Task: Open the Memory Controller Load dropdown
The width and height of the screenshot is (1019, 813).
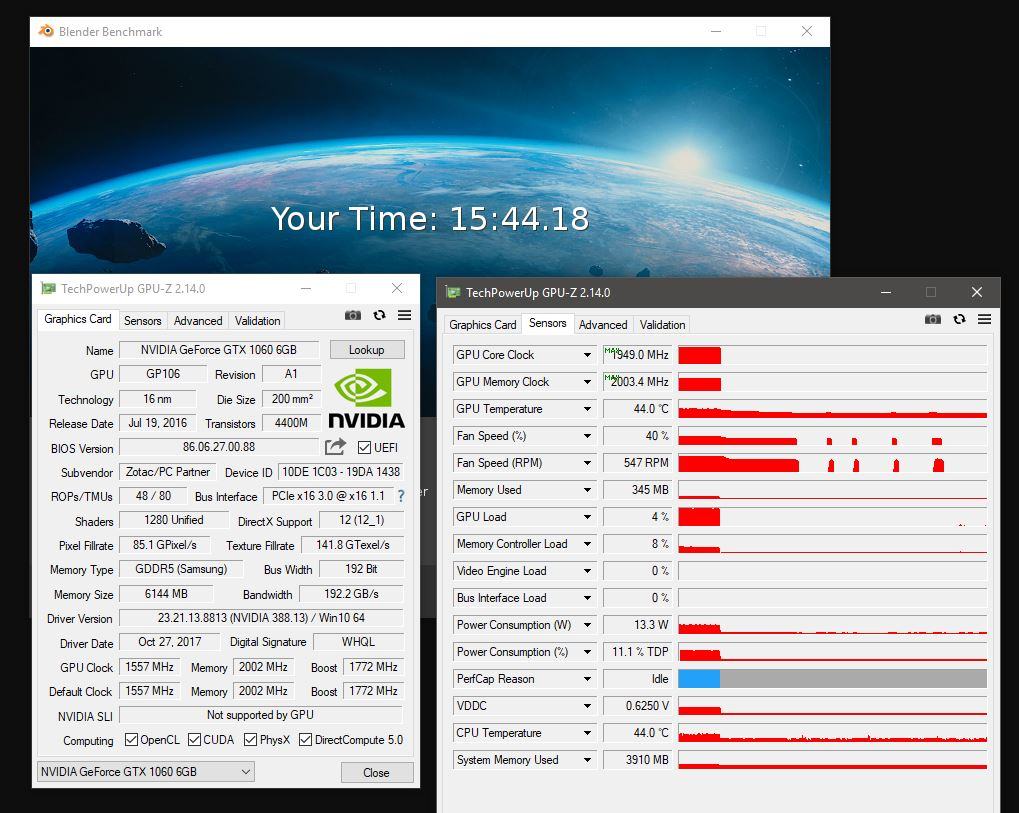Action: (587, 544)
